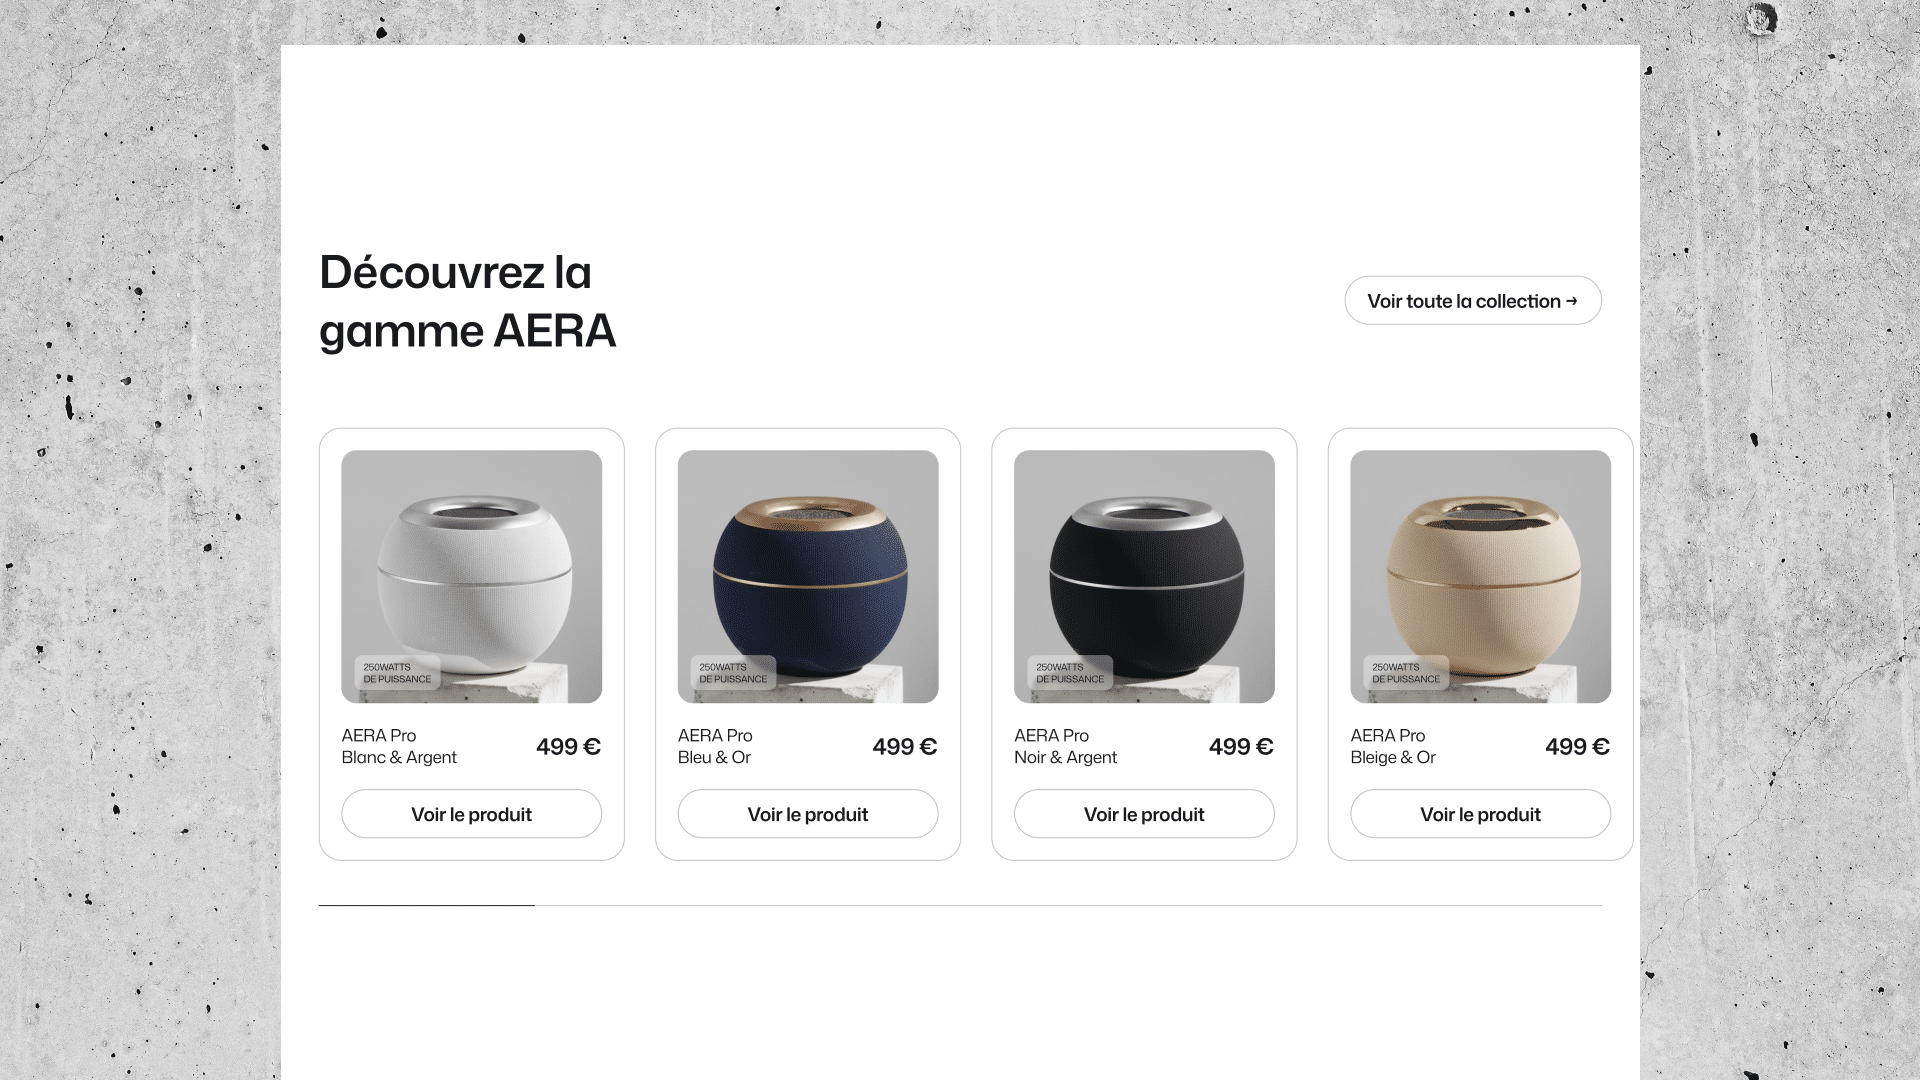Image resolution: width=1920 pixels, height=1080 pixels.
Task: Click 250WATTS badge on blue speaker
Action: 733,673
